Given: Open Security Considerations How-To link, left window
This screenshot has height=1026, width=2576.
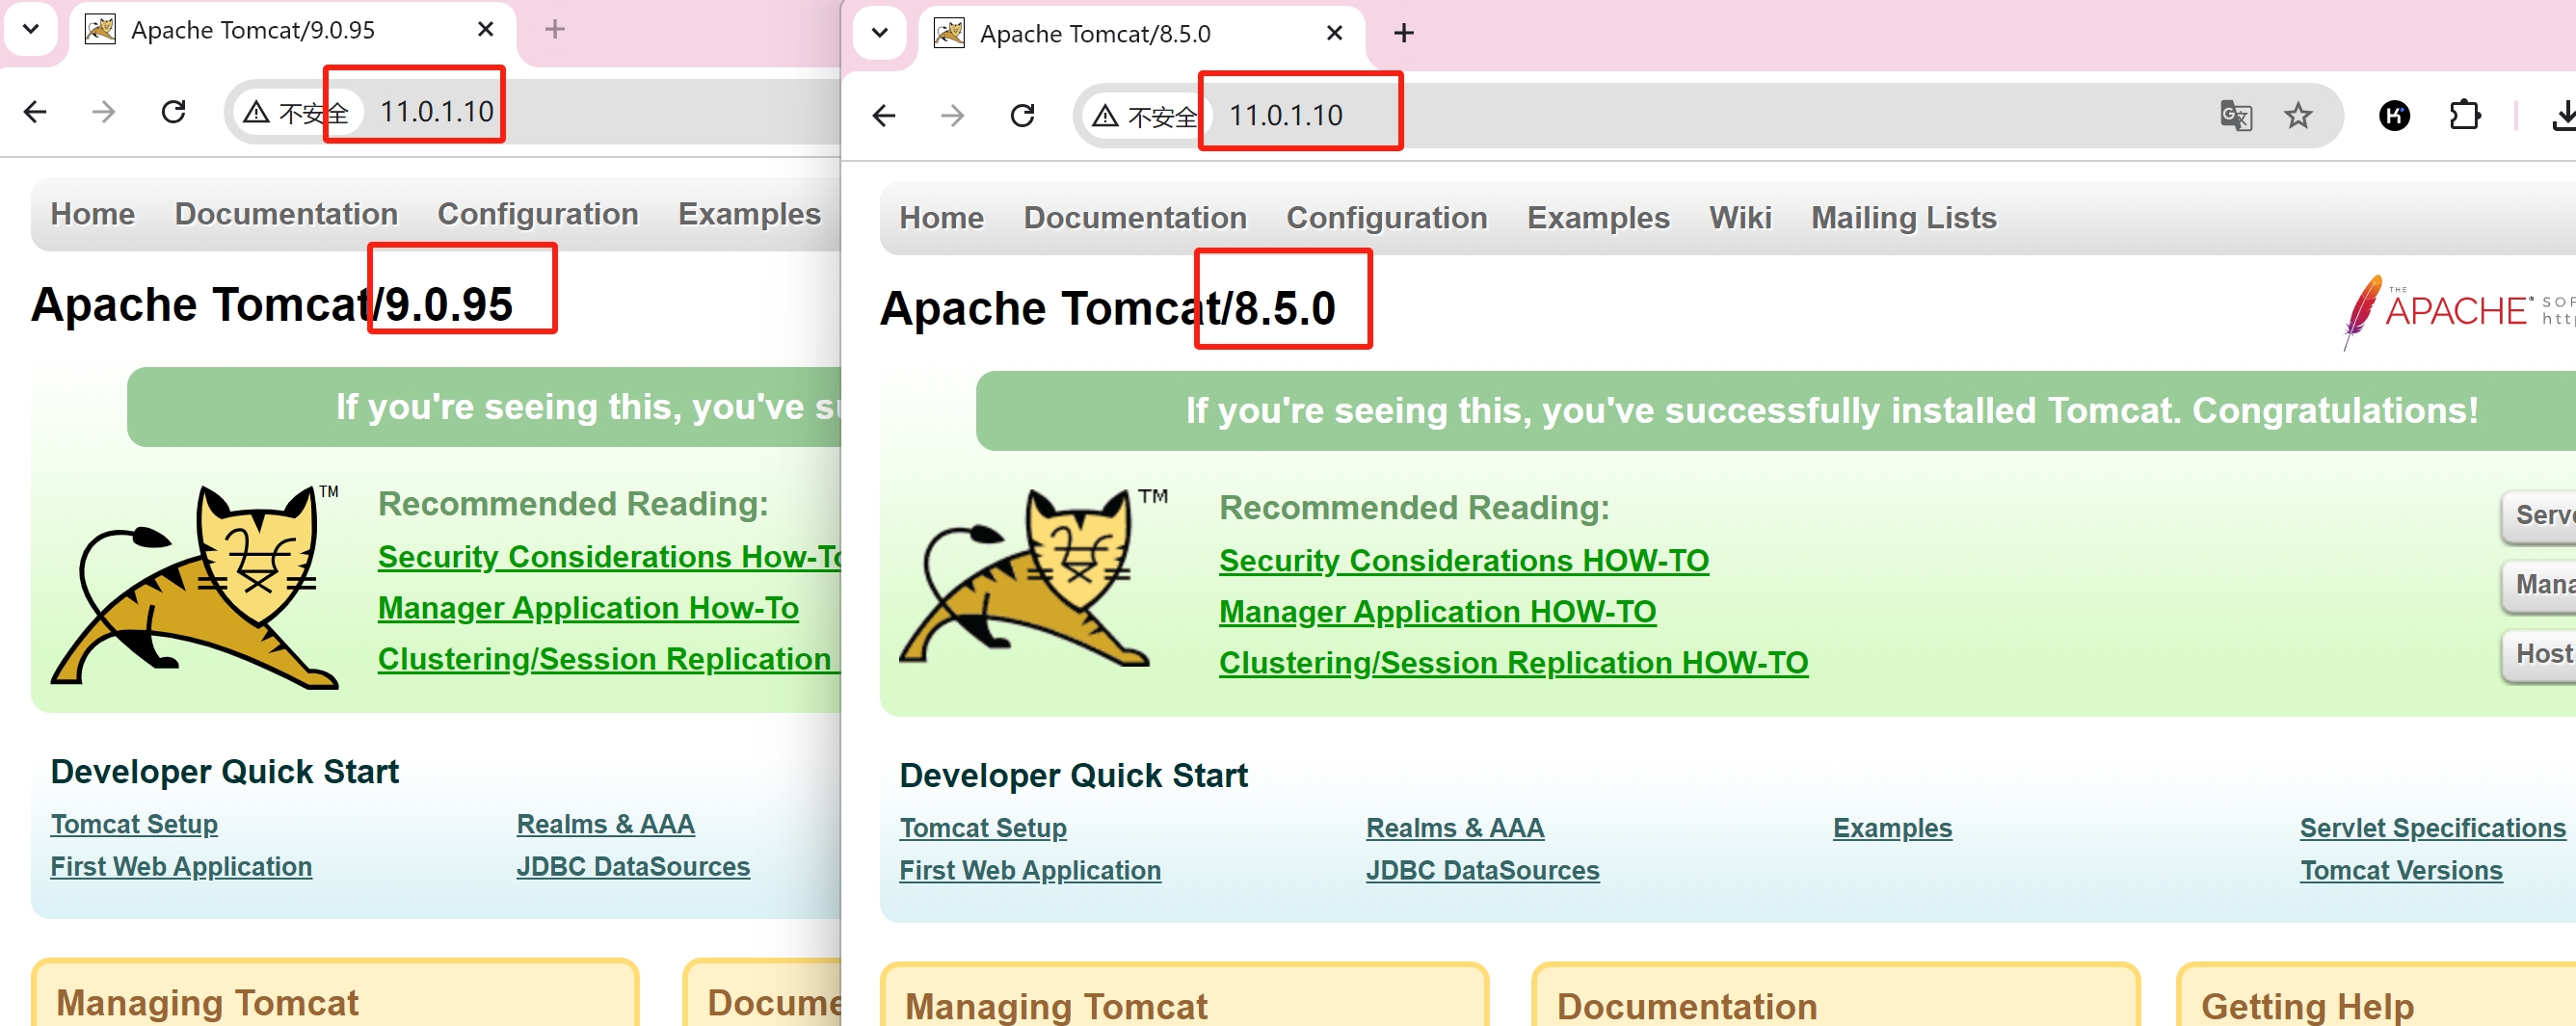Looking at the screenshot, I should pyautogui.click(x=609, y=557).
